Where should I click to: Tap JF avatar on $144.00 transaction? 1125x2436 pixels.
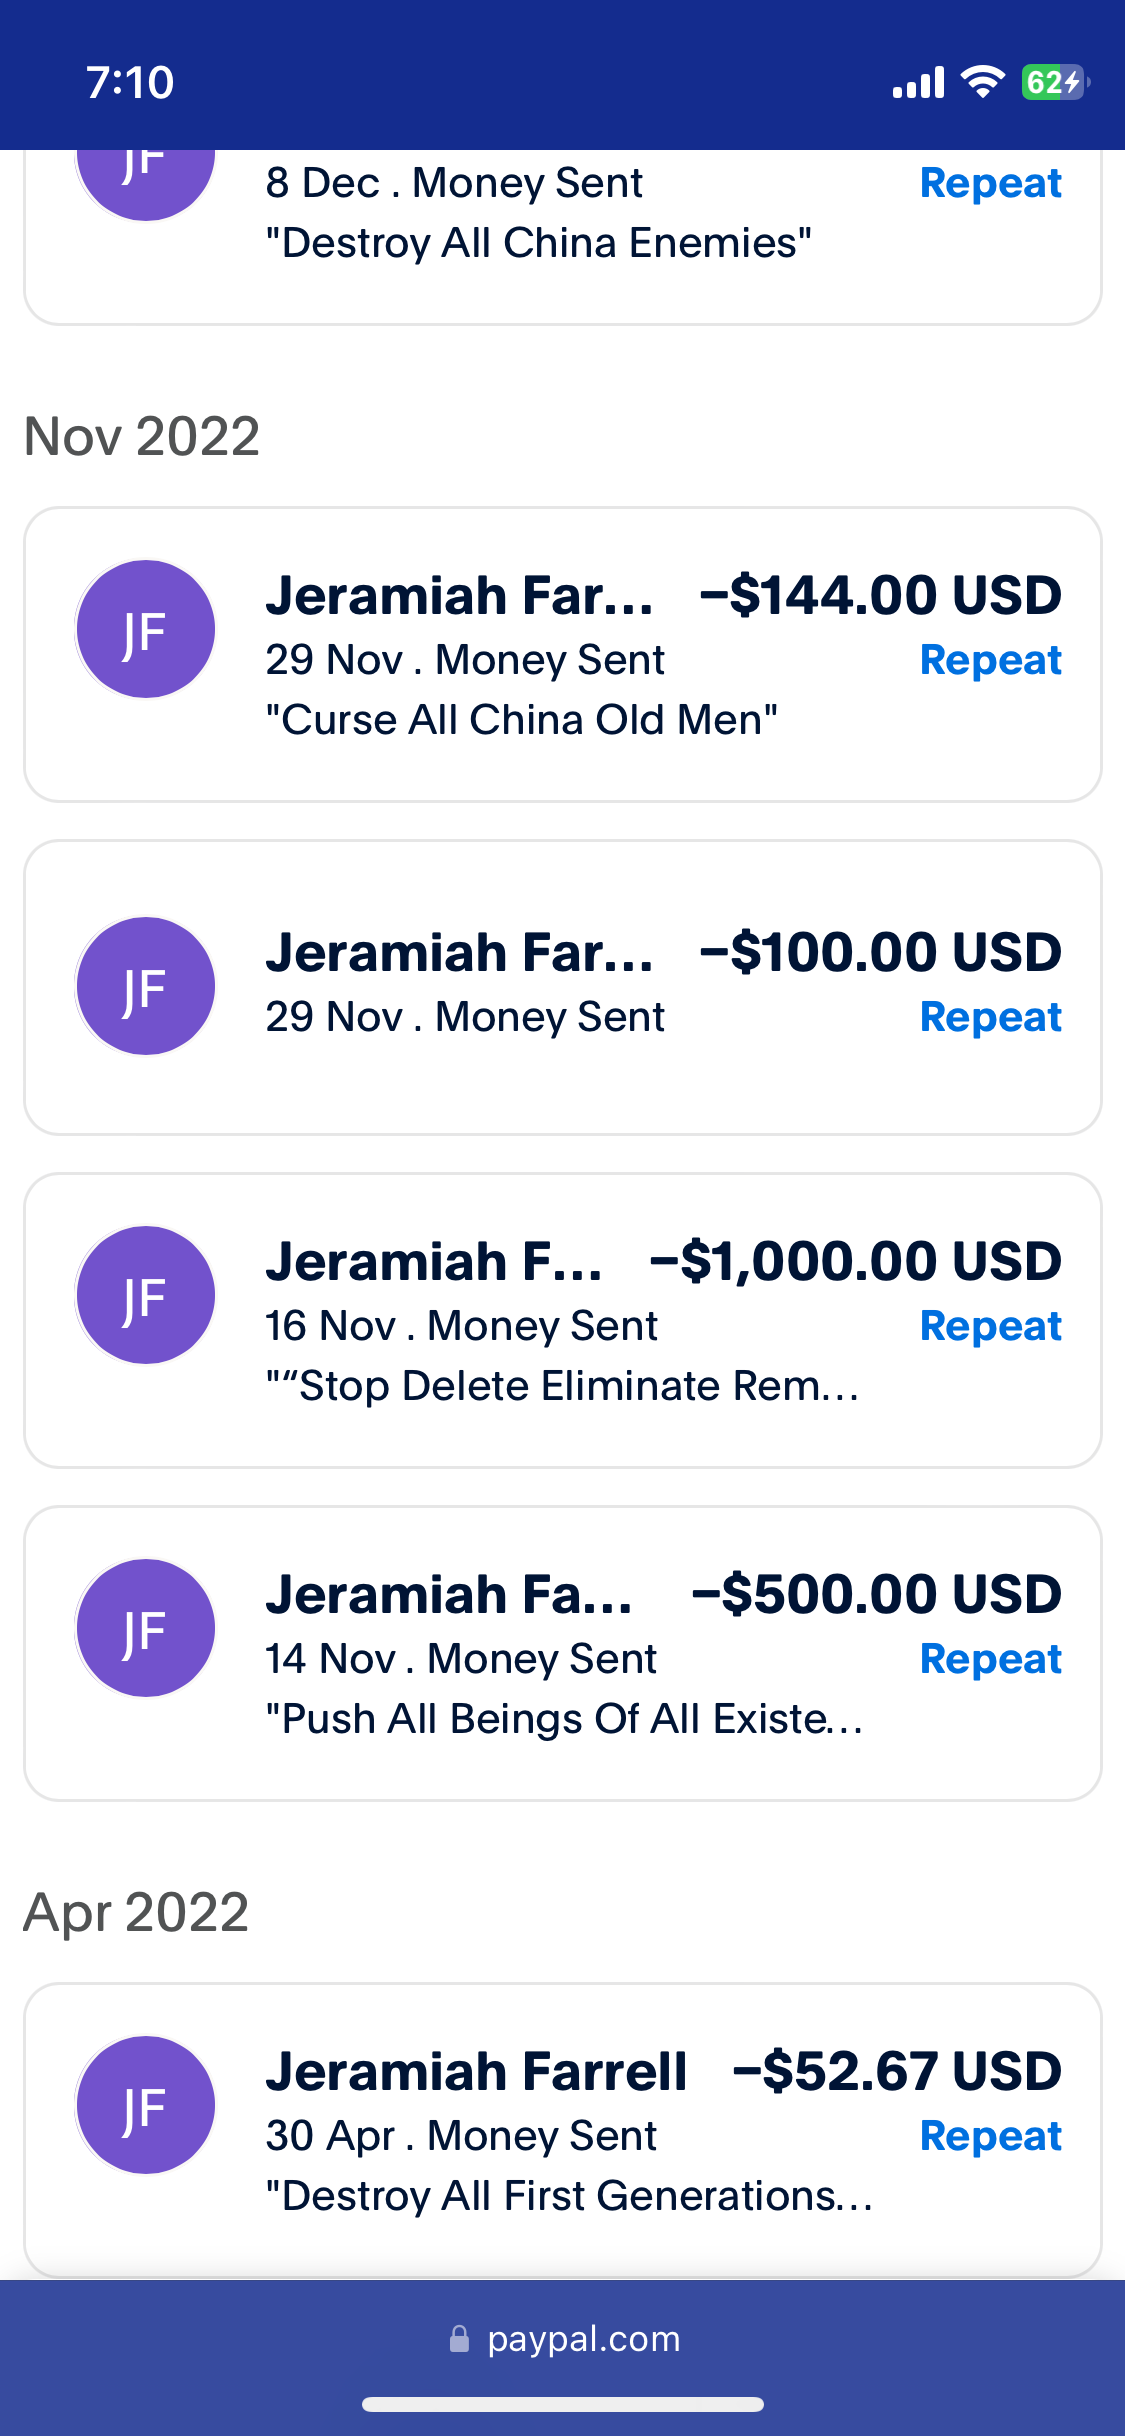click(146, 629)
